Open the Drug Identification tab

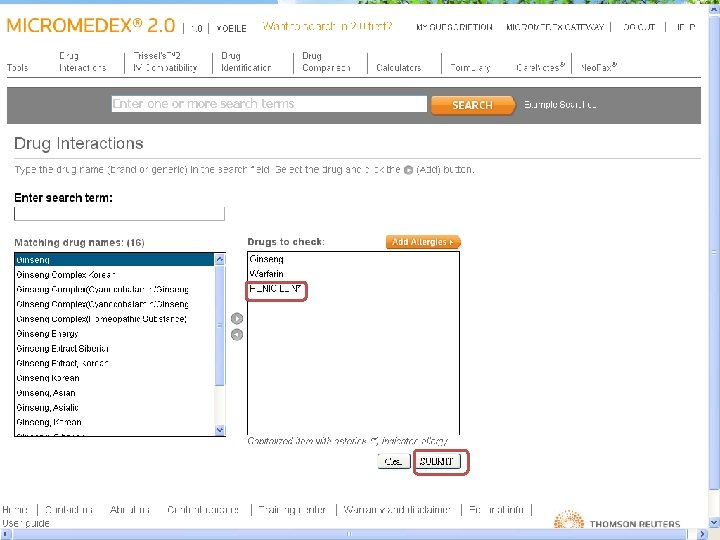point(246,62)
